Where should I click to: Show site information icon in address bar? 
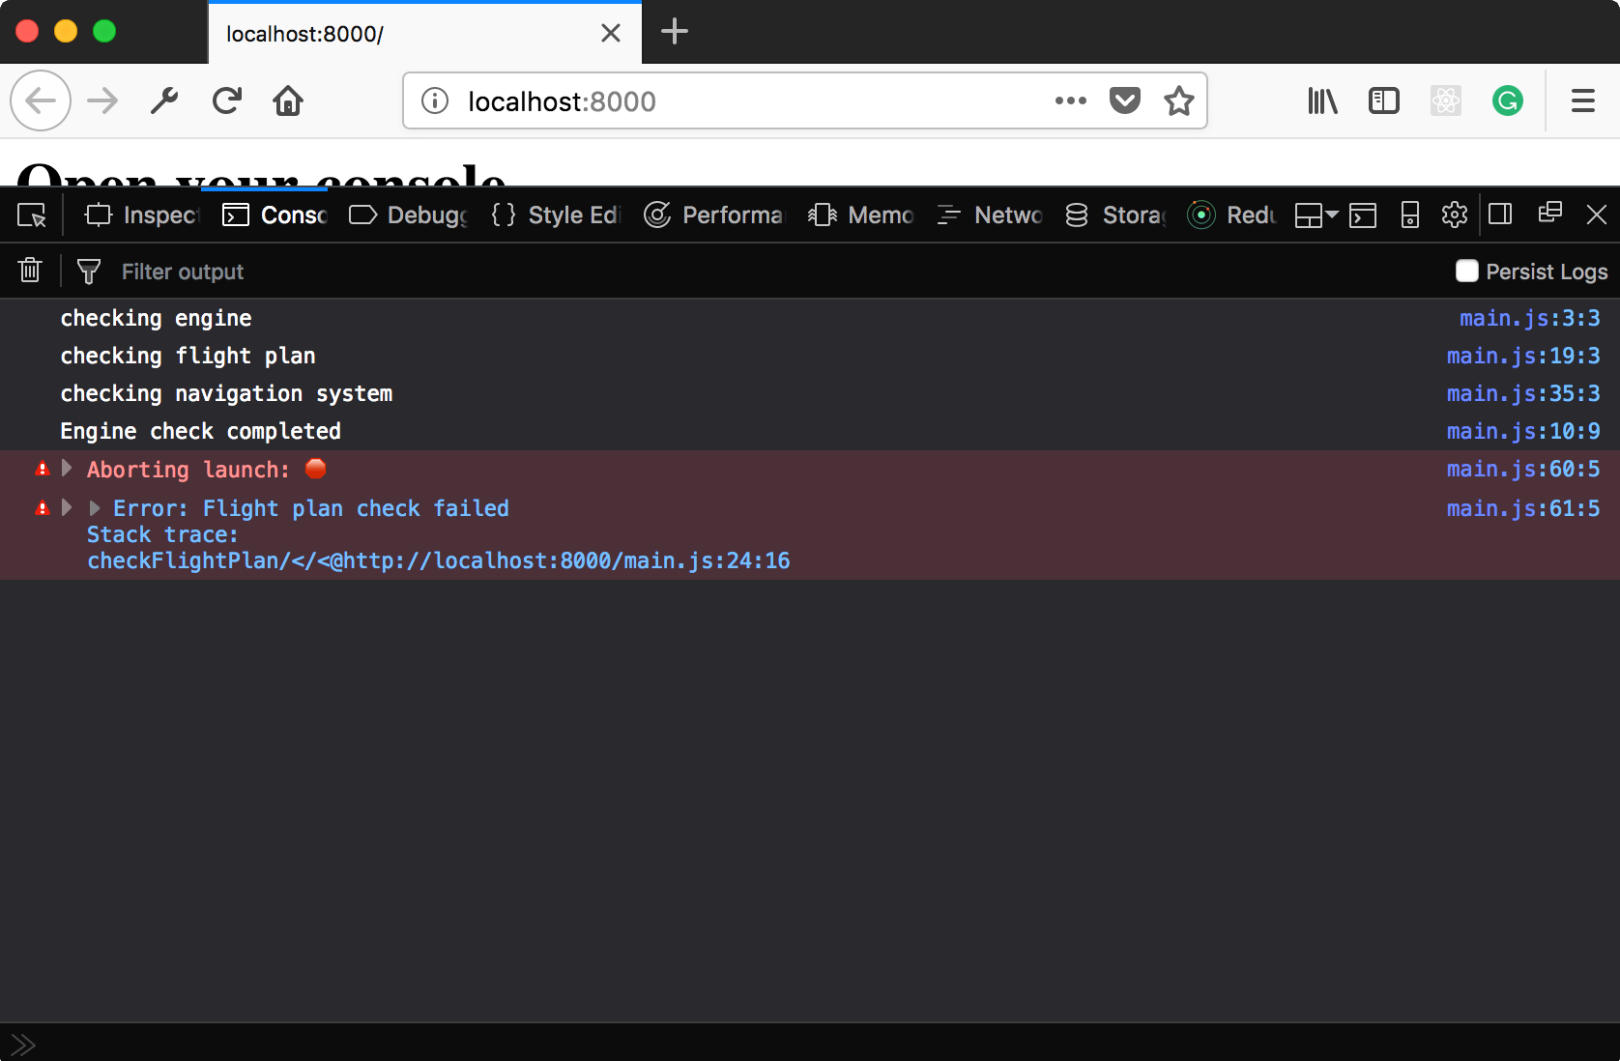(435, 101)
